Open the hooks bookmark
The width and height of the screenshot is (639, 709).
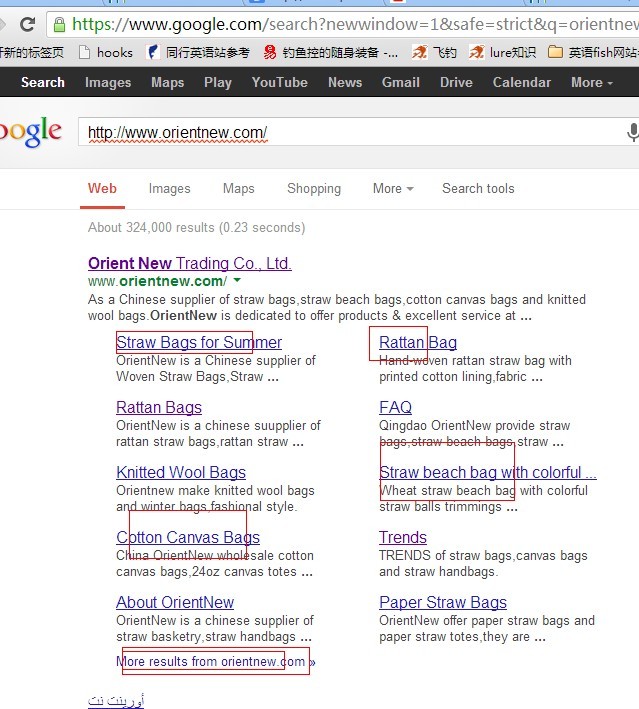[106, 53]
